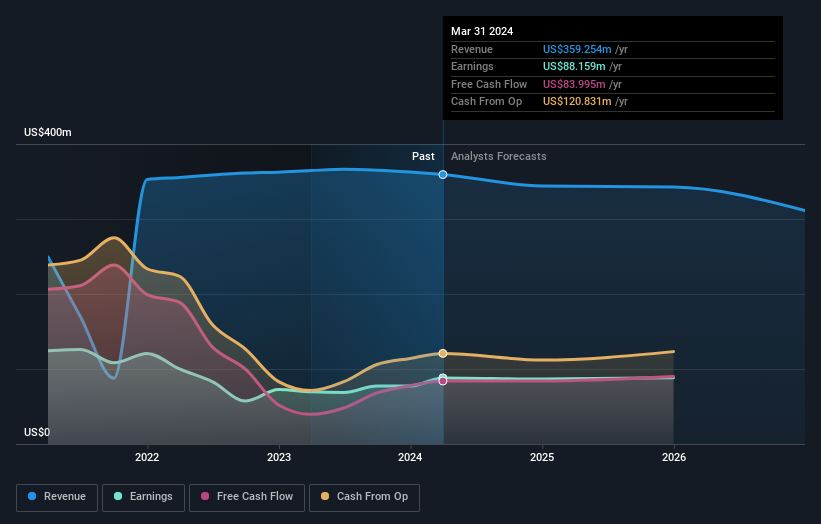Viewport: 821px width, 524px height.
Task: Click the US$400m y-axis label
Action: click(x=48, y=132)
